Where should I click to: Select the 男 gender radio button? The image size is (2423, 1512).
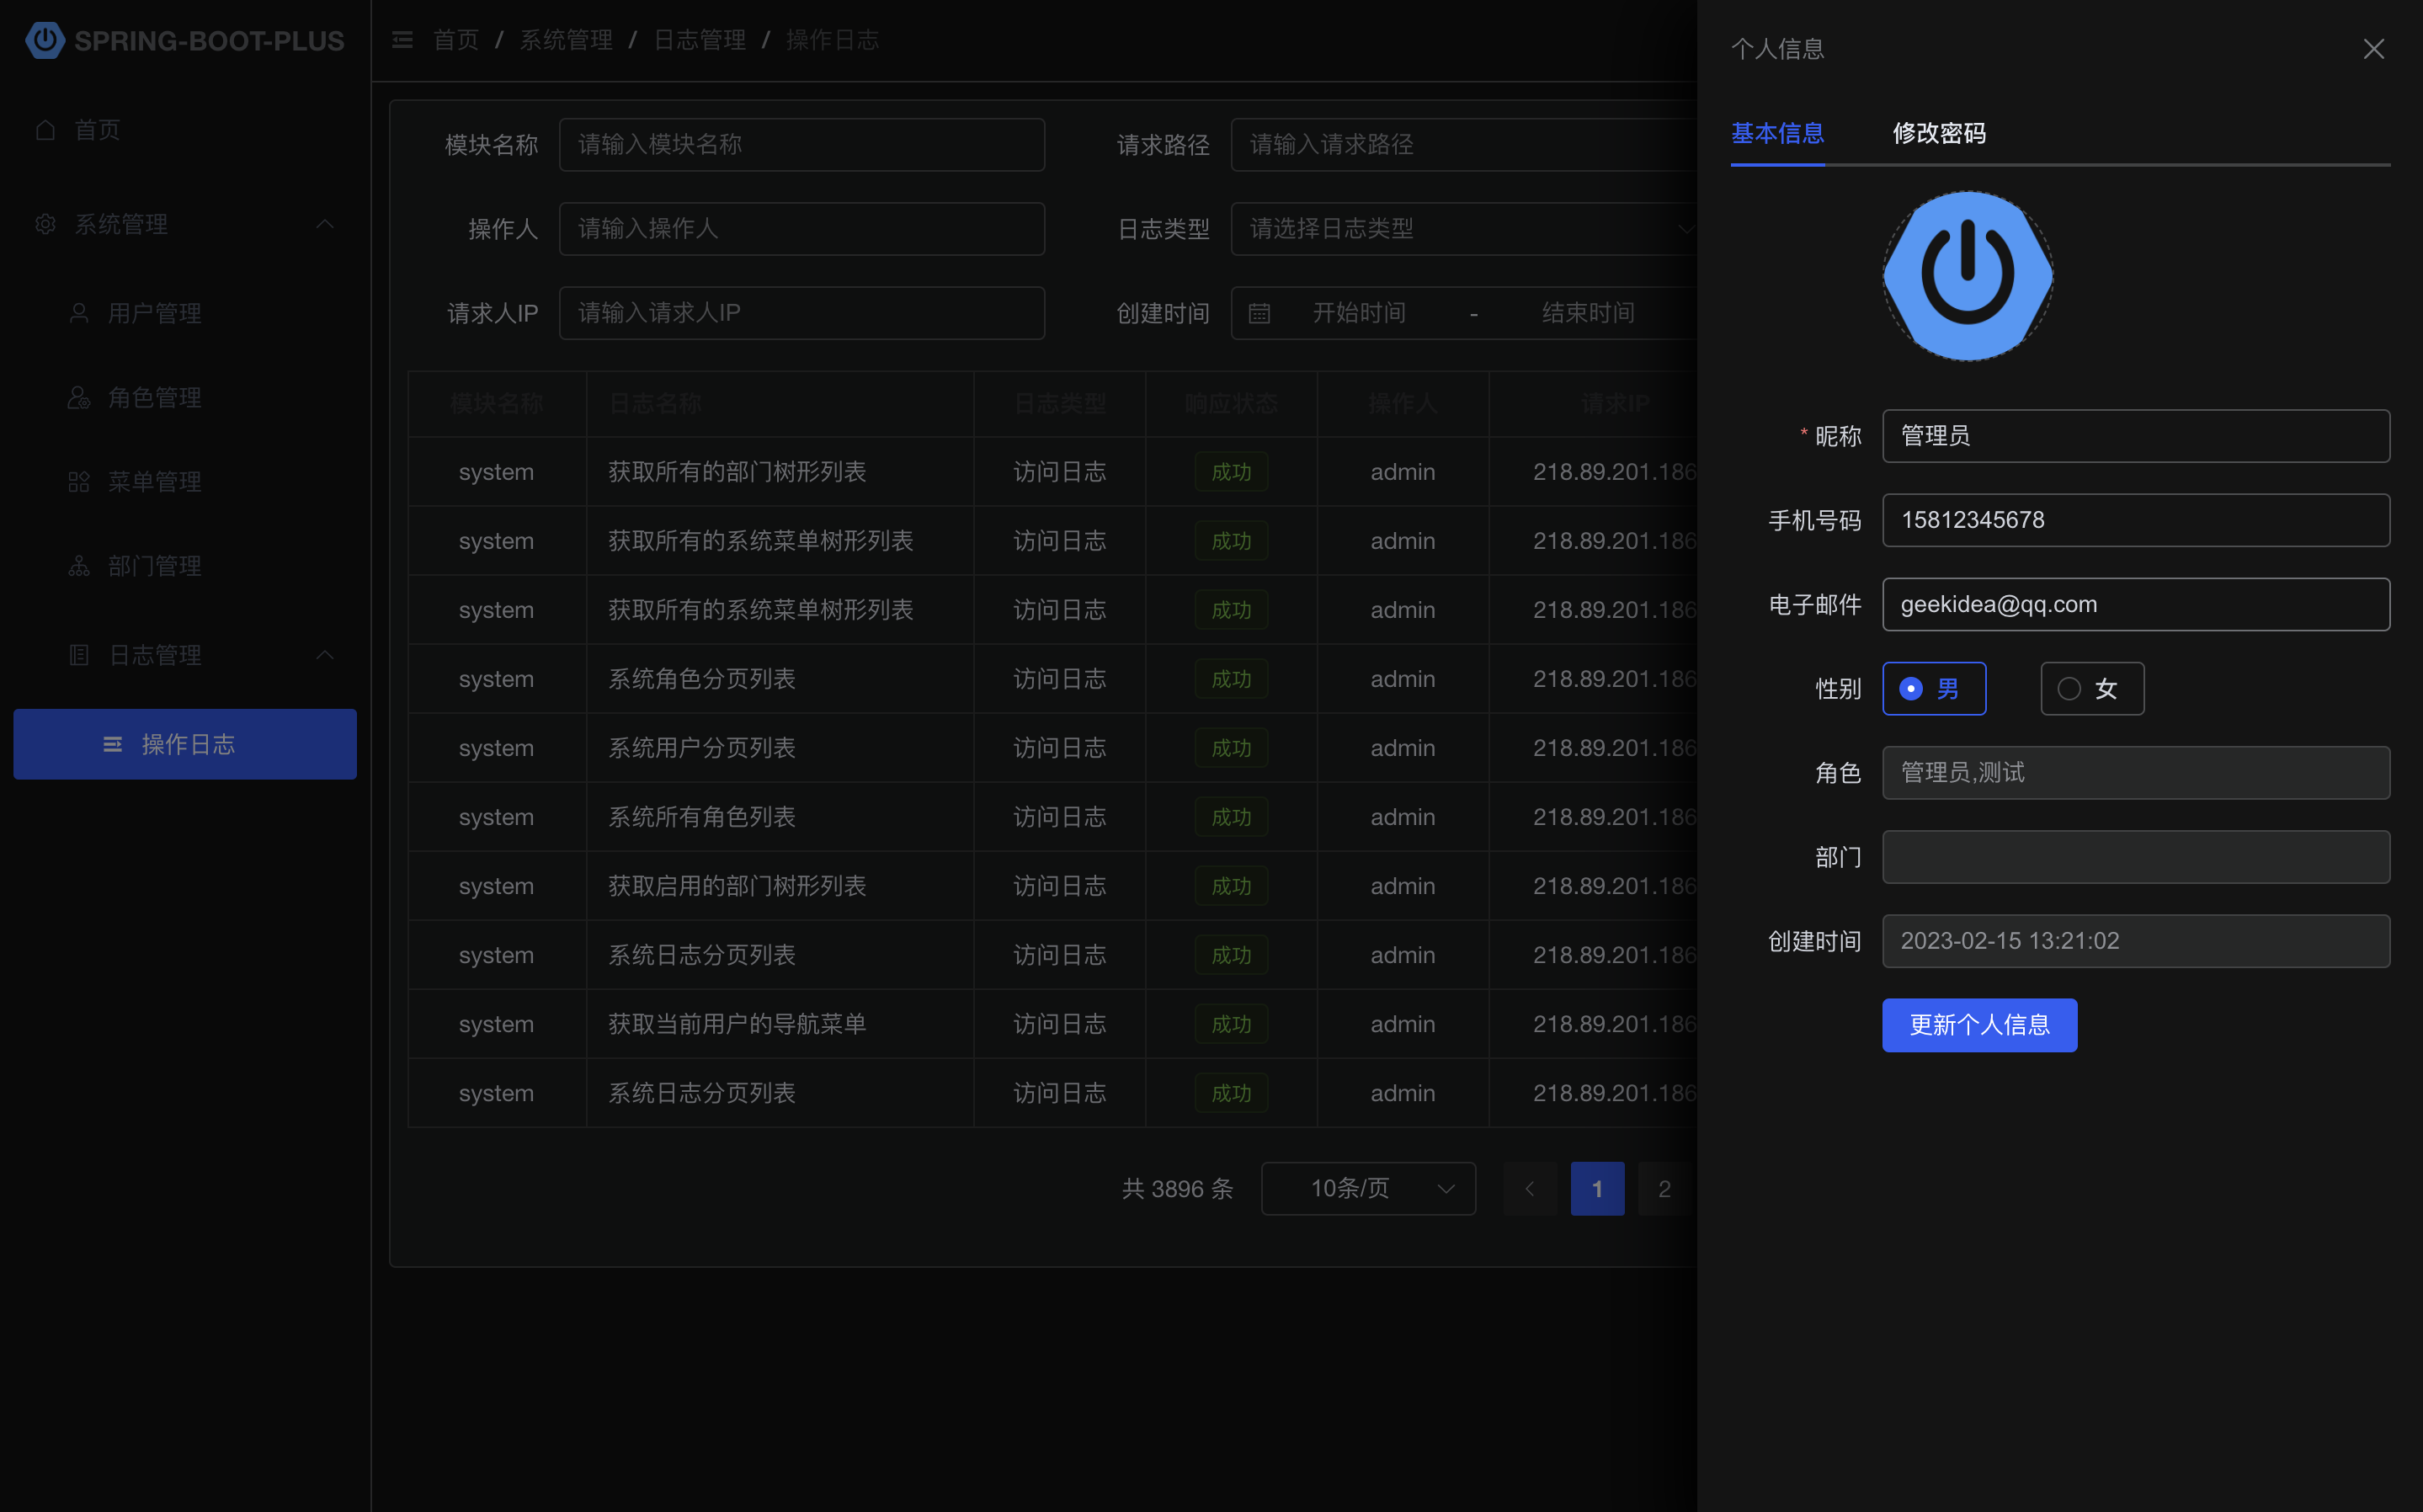pyautogui.click(x=1911, y=689)
